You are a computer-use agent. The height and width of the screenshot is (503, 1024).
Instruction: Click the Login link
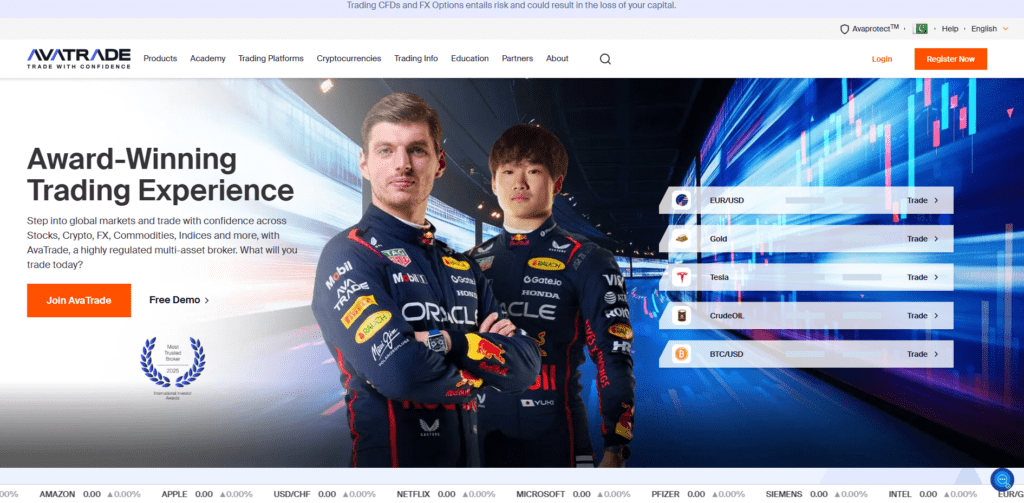point(881,59)
